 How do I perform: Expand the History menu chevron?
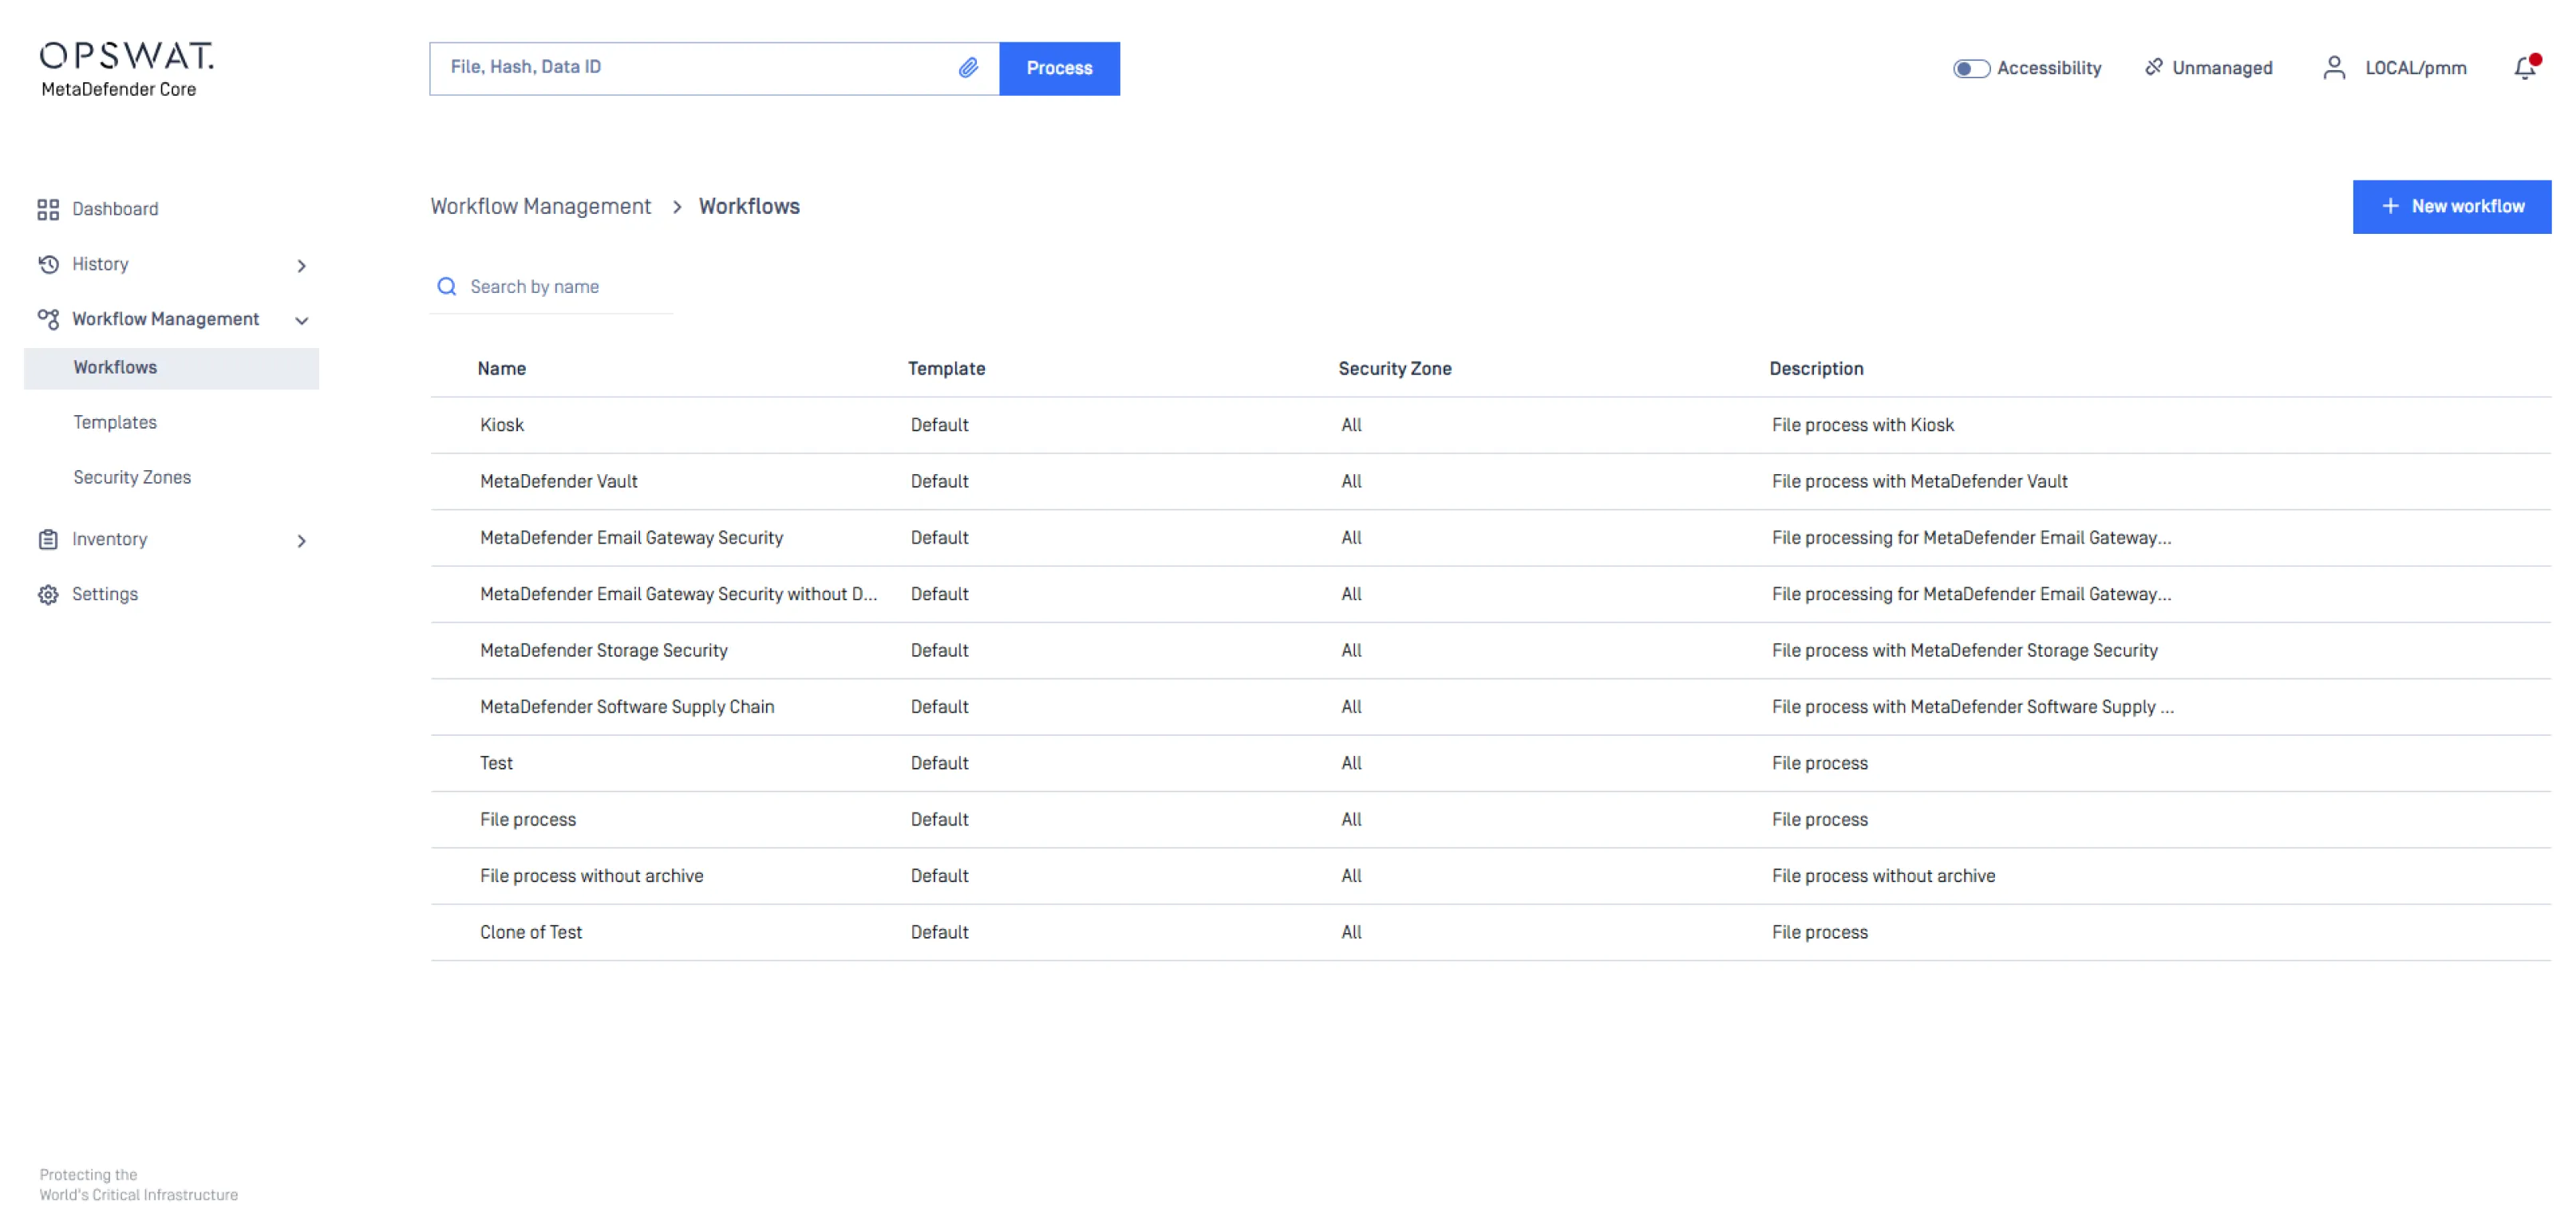coord(301,265)
